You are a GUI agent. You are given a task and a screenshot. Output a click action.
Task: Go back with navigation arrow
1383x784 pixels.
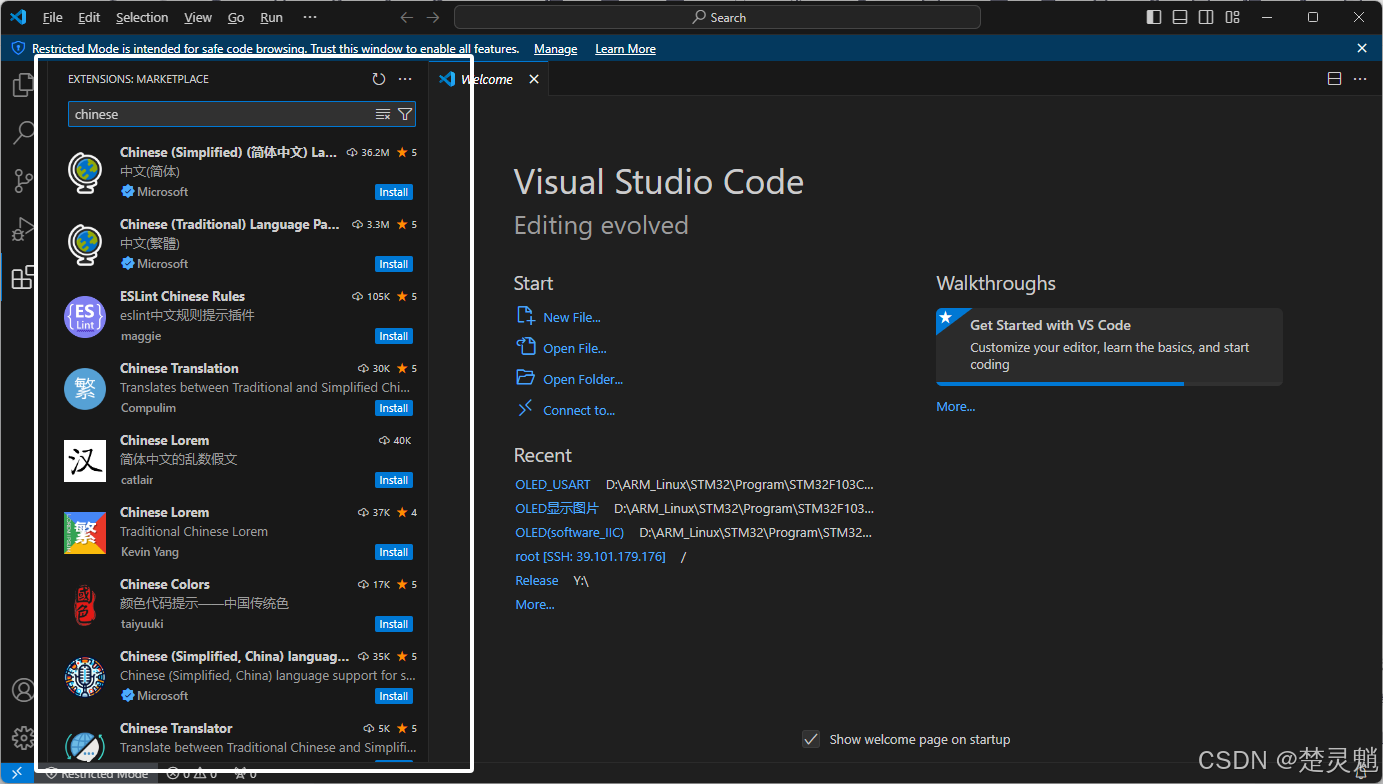[406, 17]
